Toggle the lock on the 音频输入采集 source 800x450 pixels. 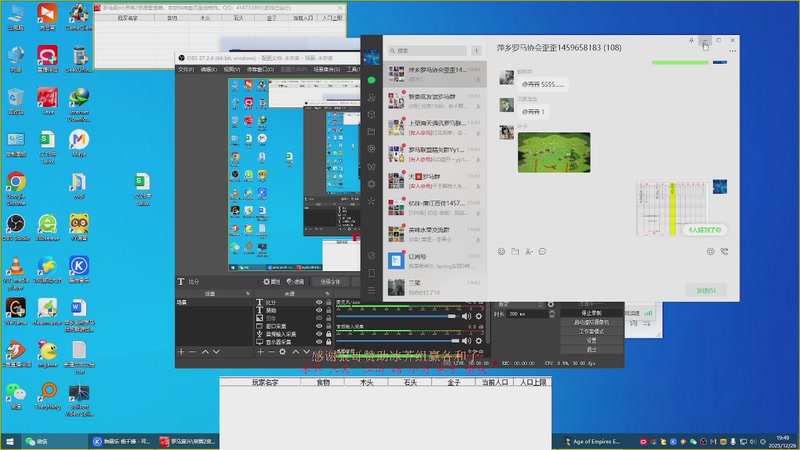click(329, 334)
